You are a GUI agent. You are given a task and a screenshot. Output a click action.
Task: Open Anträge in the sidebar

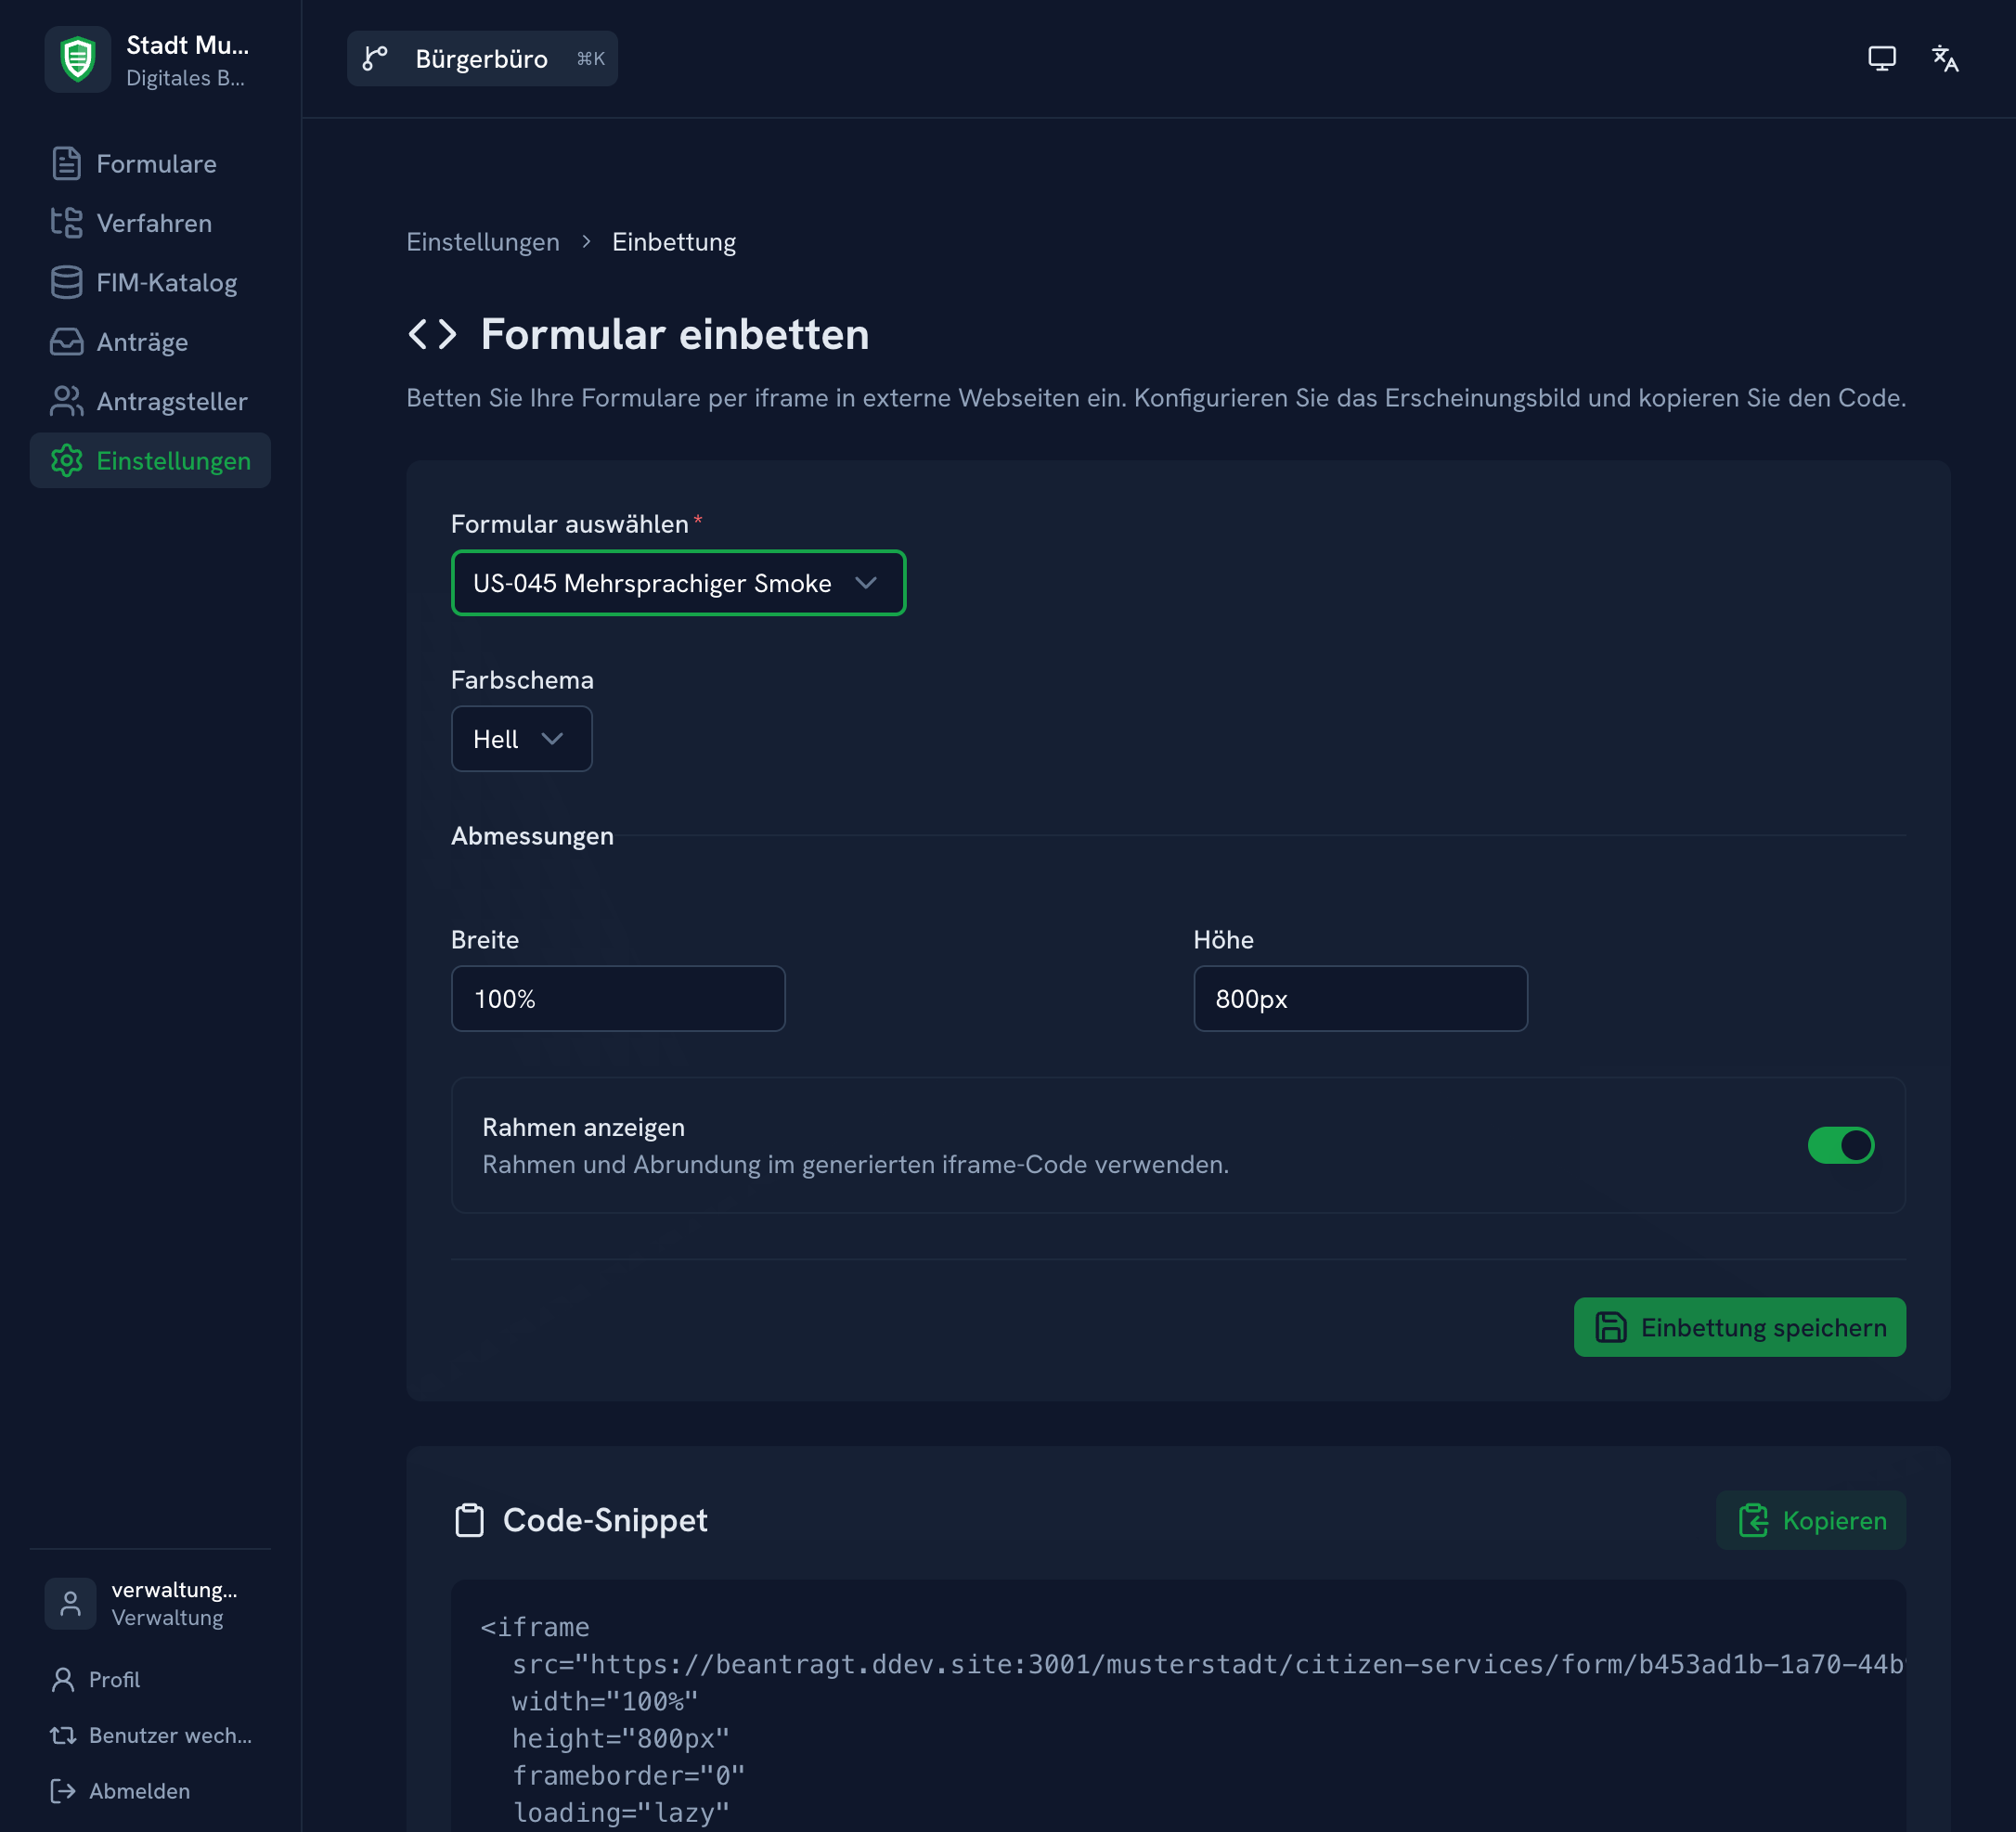tap(150, 342)
